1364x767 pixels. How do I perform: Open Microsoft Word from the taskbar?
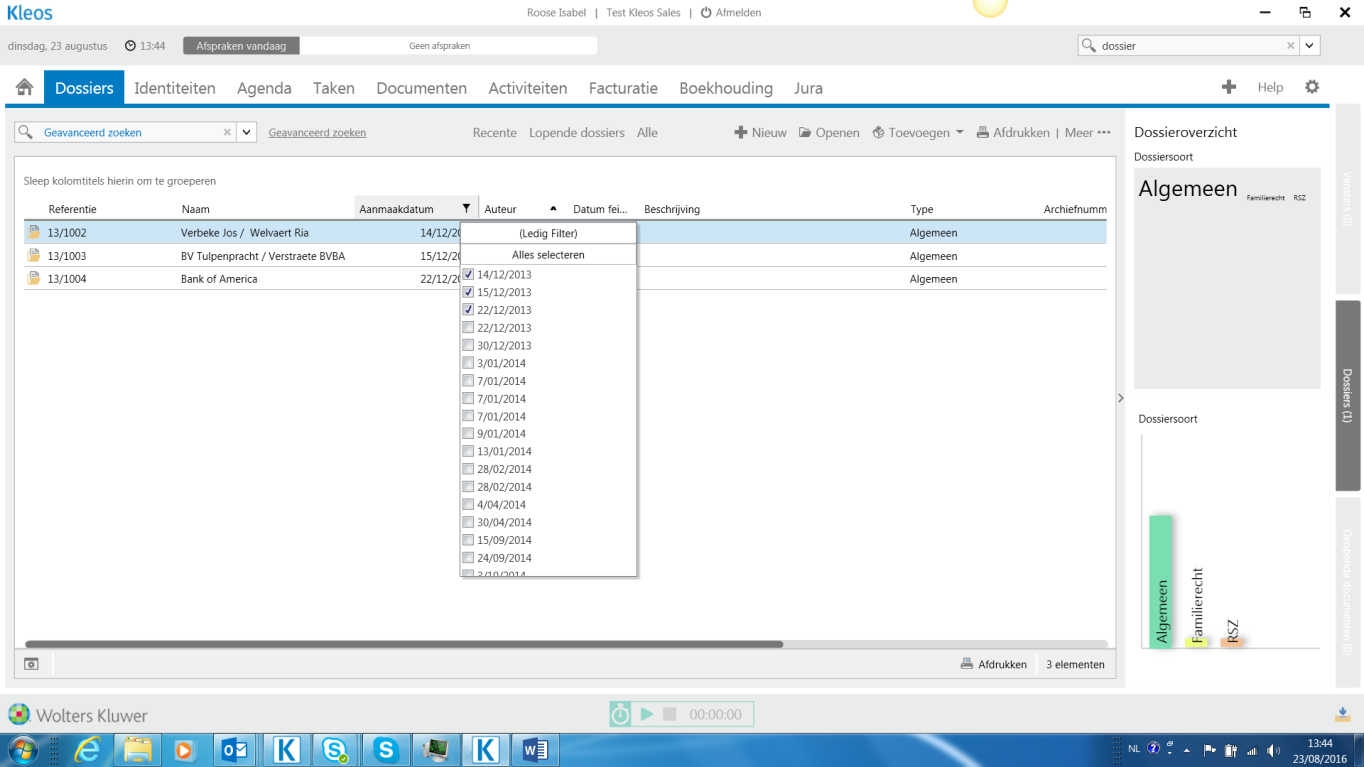535,749
